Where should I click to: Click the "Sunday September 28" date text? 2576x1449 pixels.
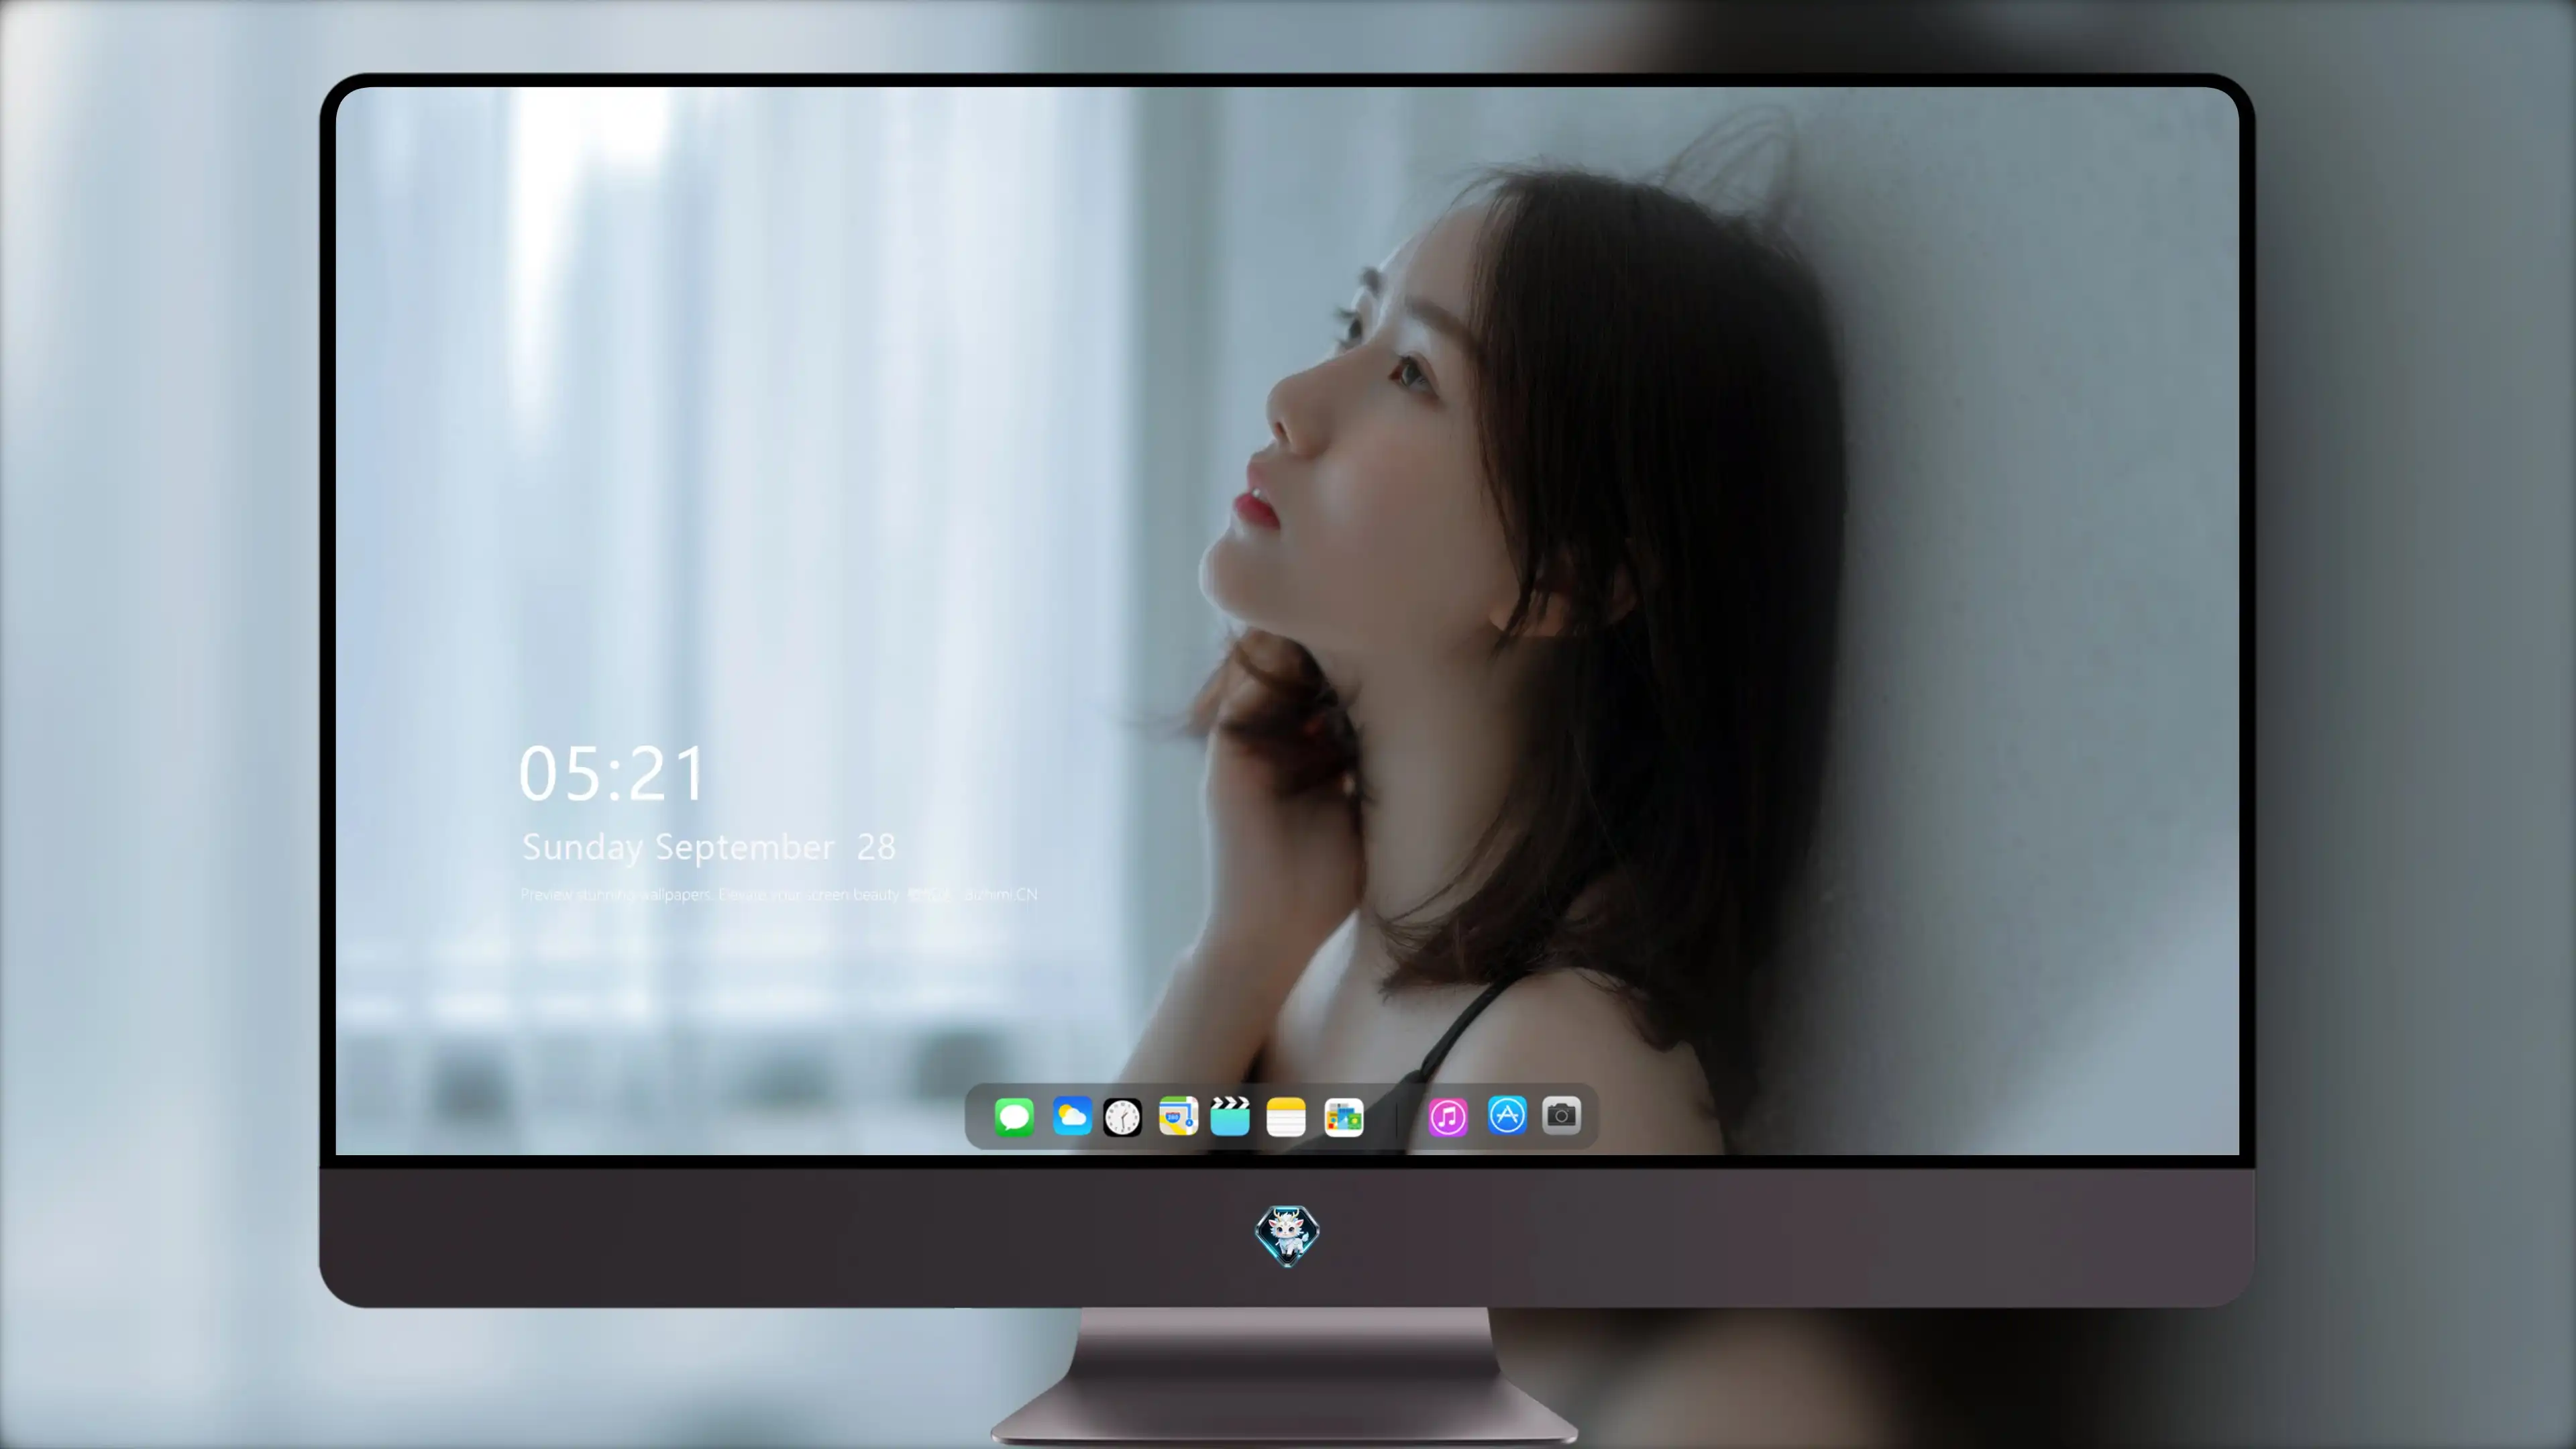point(709,848)
